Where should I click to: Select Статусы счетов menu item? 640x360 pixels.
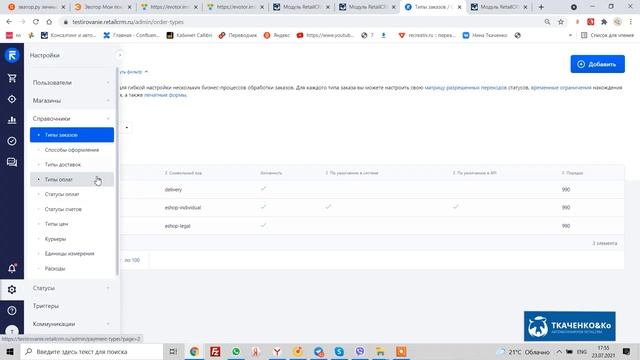click(72, 209)
